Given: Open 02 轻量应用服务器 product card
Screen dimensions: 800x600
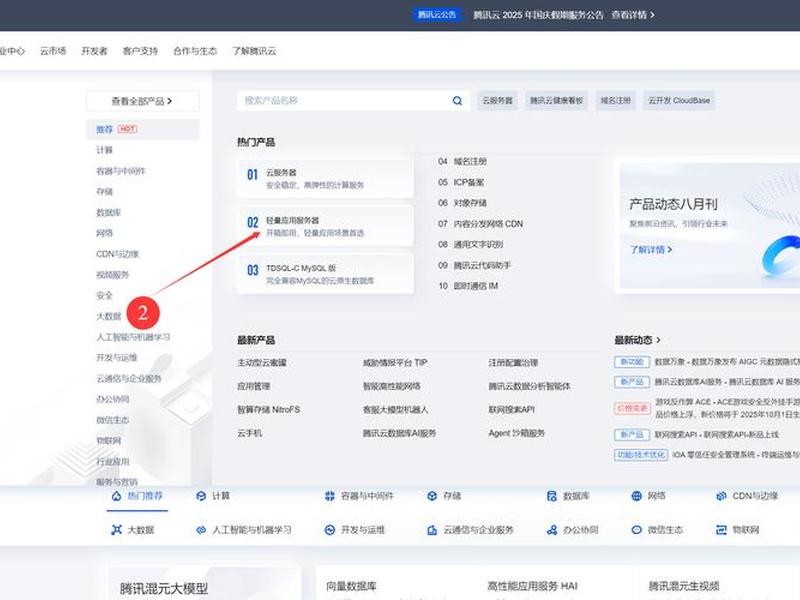Looking at the screenshot, I should (x=325, y=226).
